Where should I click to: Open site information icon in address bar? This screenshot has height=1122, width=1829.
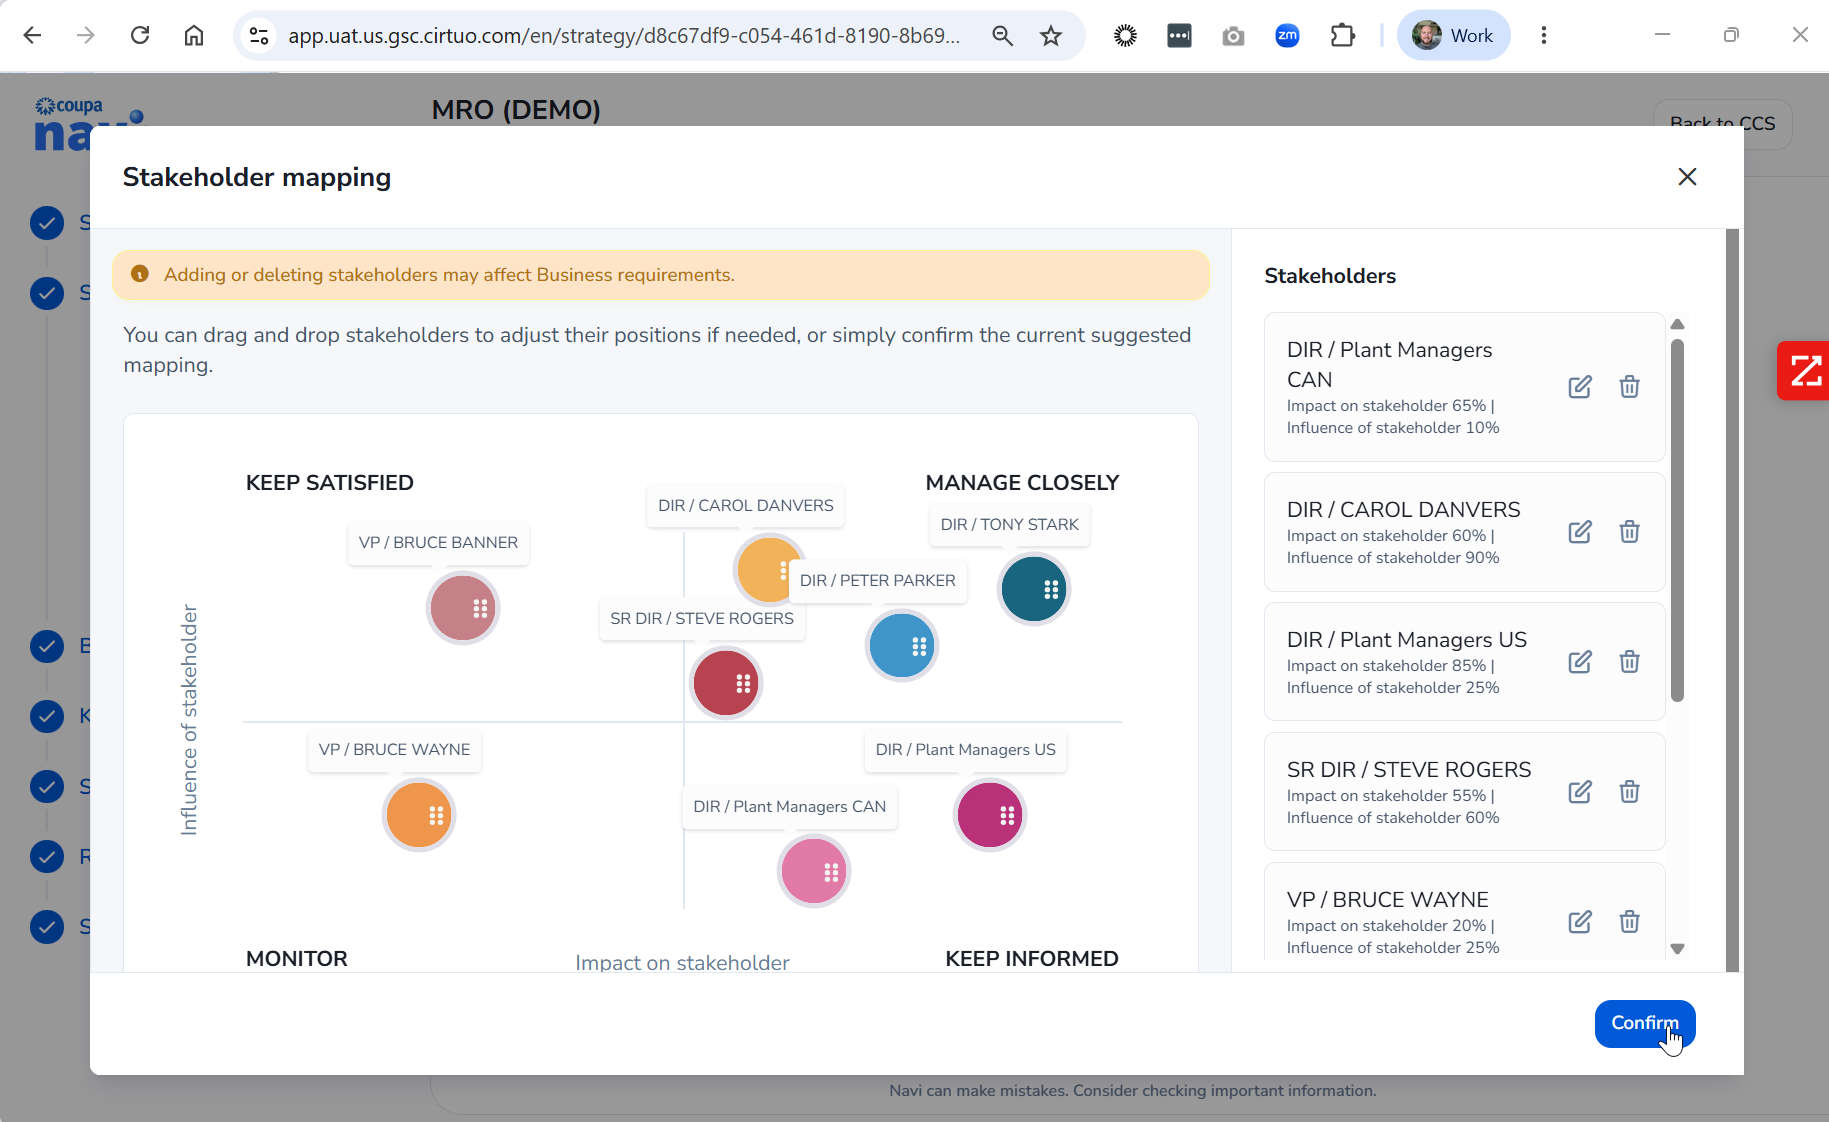[x=259, y=36]
